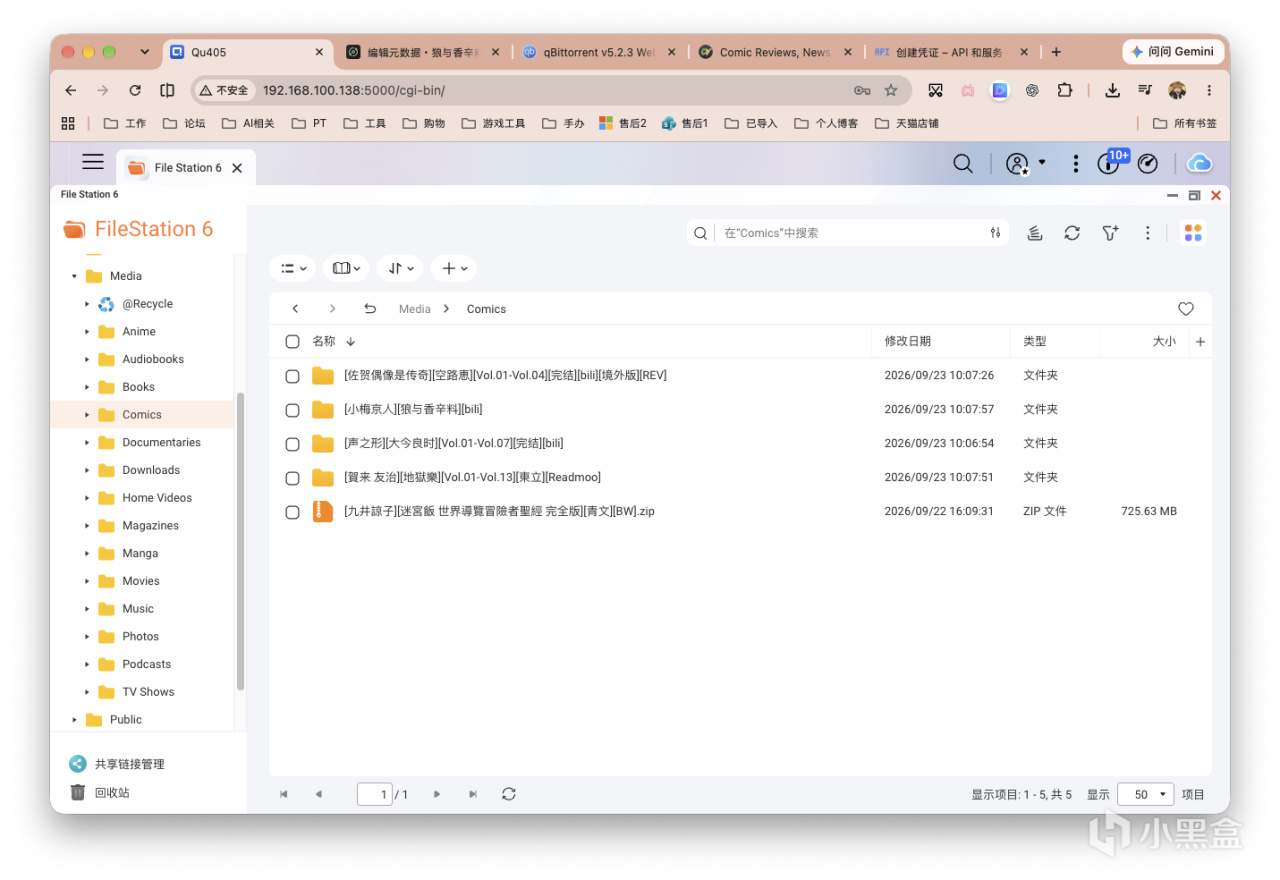Viewport: 1280px width, 880px height.
Task: Tick checkbox for 狼与香辛料 folder
Action: [292, 410]
